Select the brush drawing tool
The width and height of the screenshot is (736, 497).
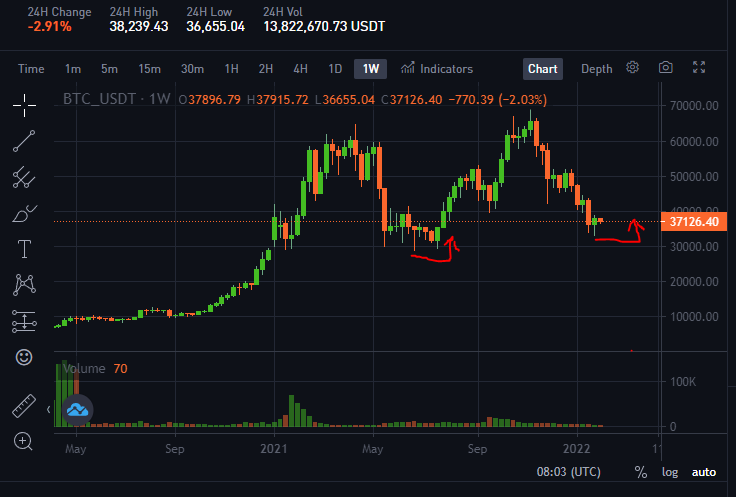pos(24,214)
